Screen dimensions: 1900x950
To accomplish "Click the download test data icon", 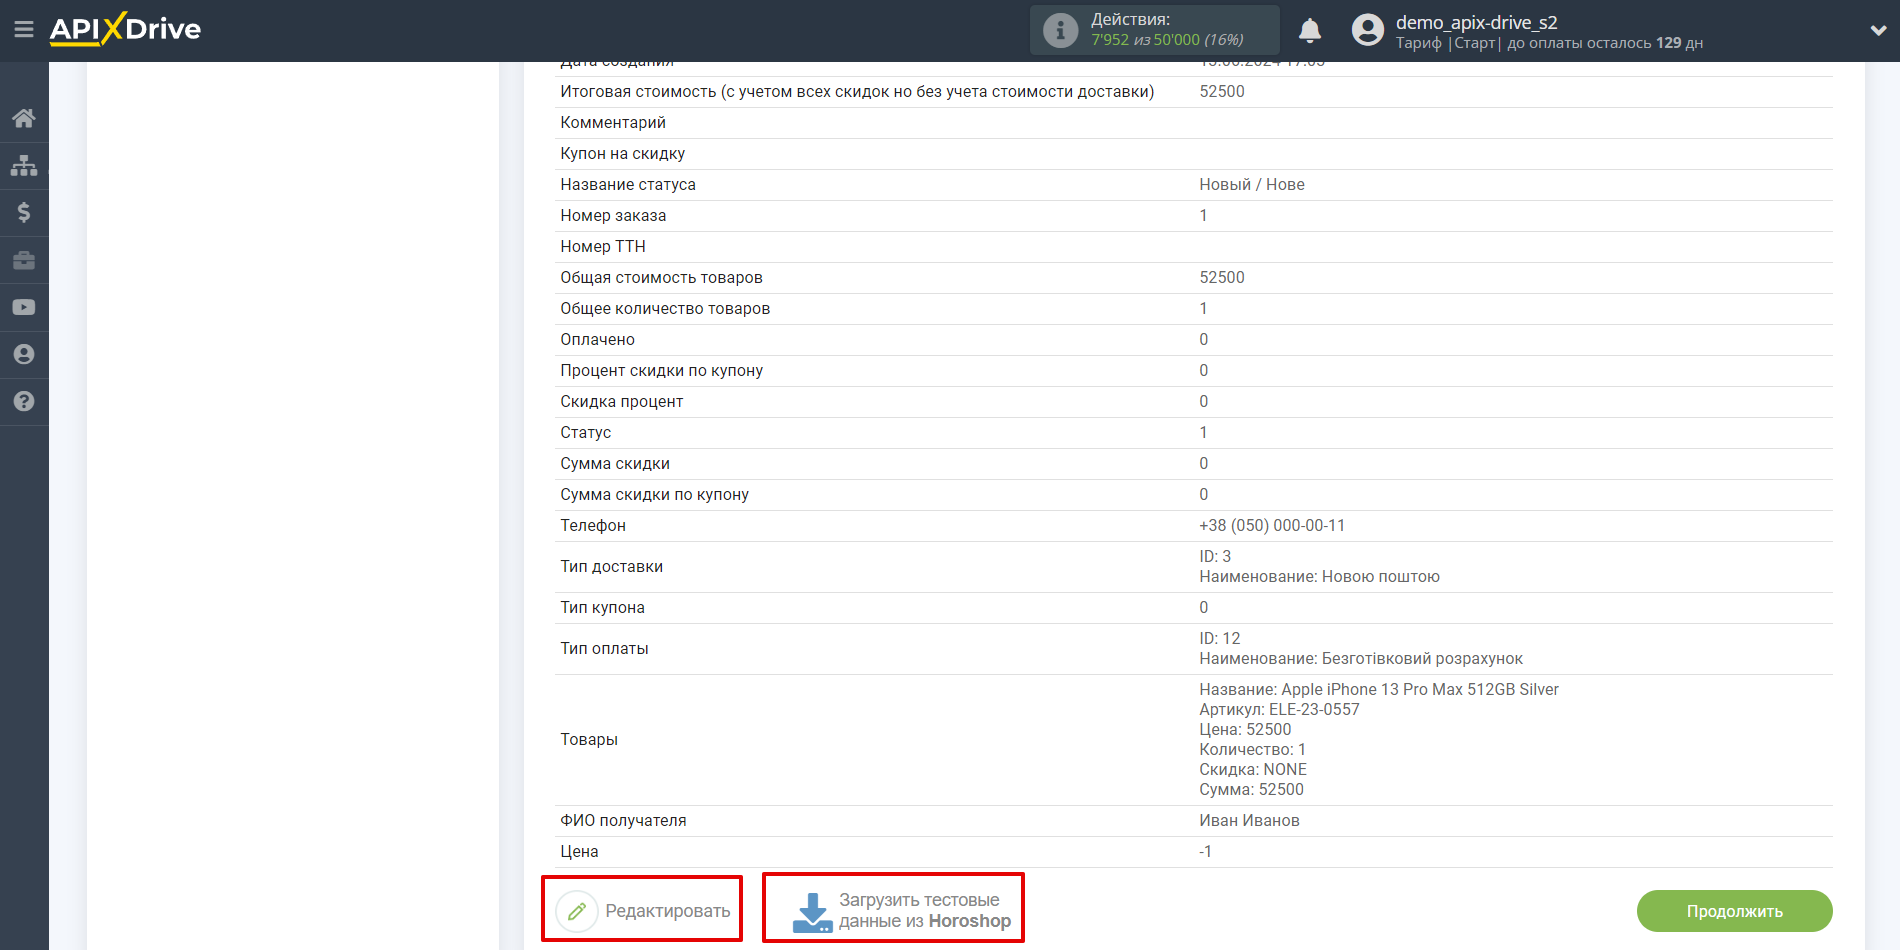I will 812,912.
